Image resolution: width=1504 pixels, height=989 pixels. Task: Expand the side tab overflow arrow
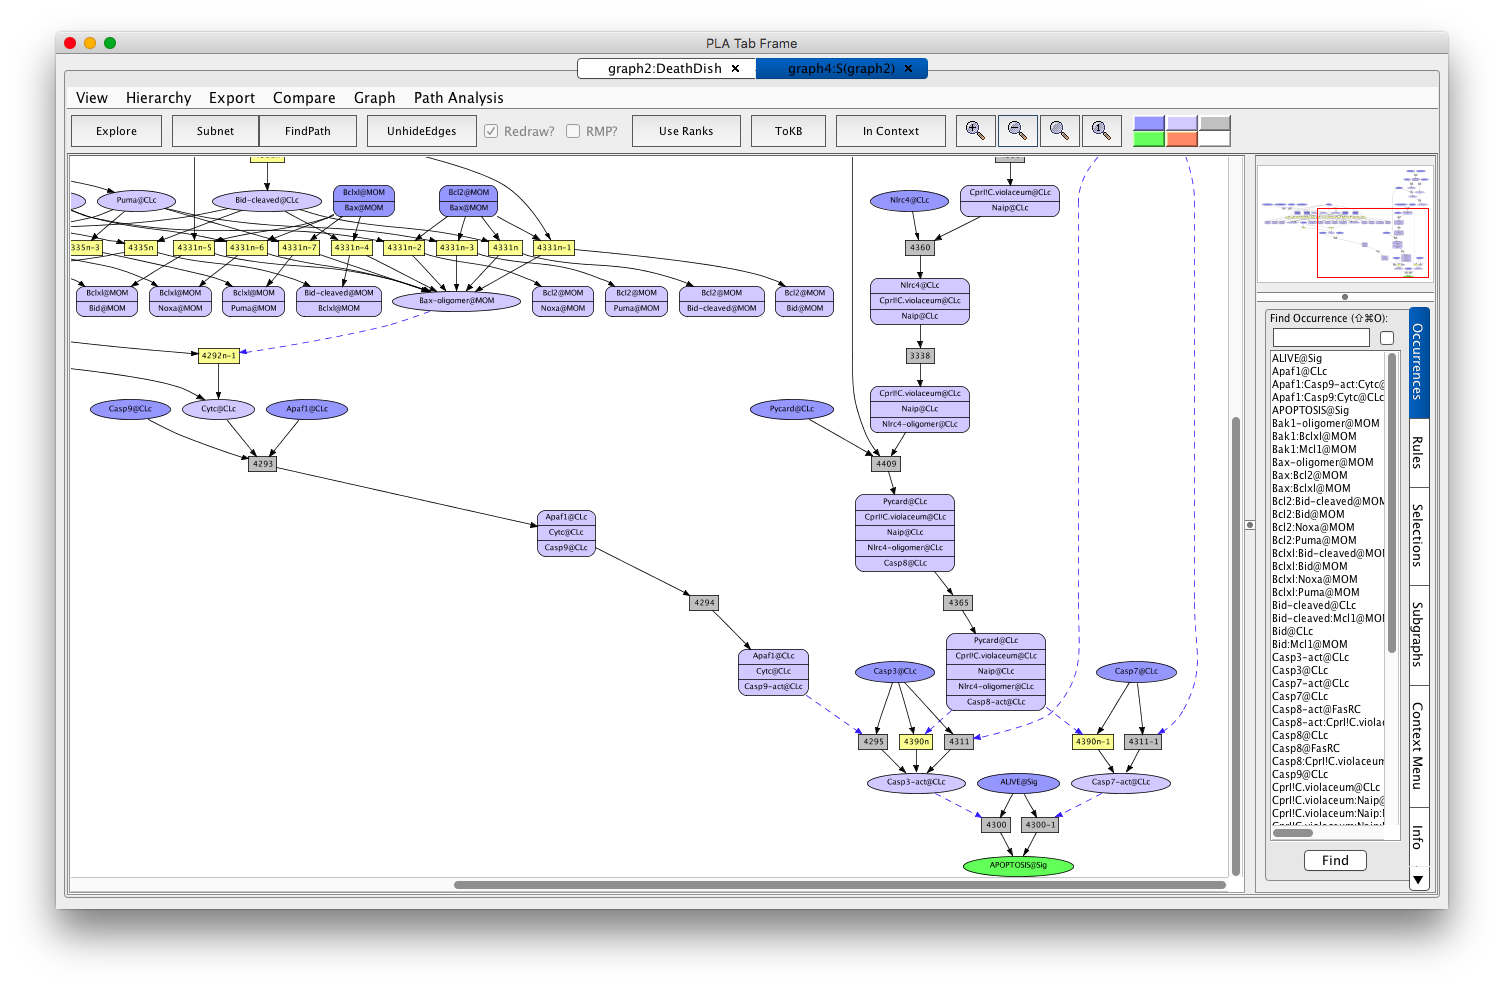coord(1418,880)
